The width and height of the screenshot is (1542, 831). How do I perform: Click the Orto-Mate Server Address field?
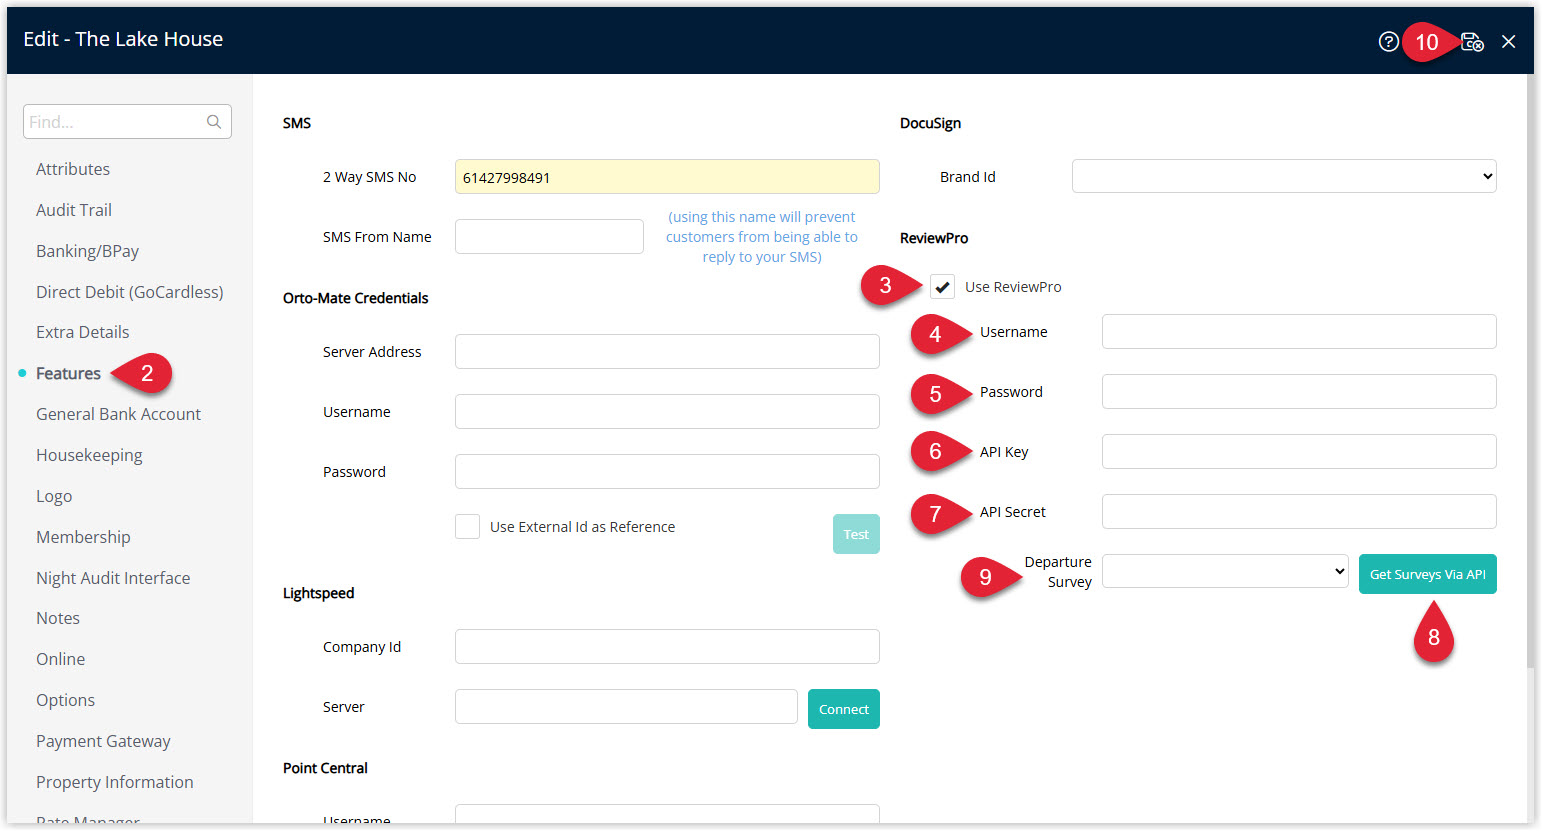click(x=667, y=352)
